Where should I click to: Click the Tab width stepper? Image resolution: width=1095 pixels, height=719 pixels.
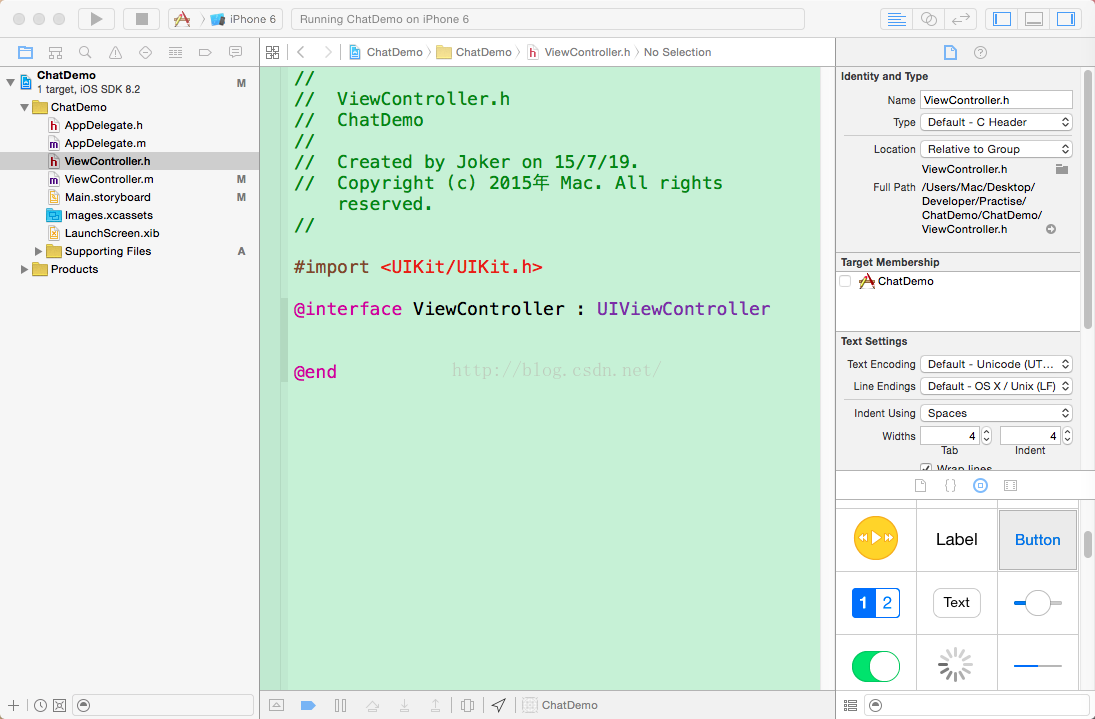(x=986, y=436)
